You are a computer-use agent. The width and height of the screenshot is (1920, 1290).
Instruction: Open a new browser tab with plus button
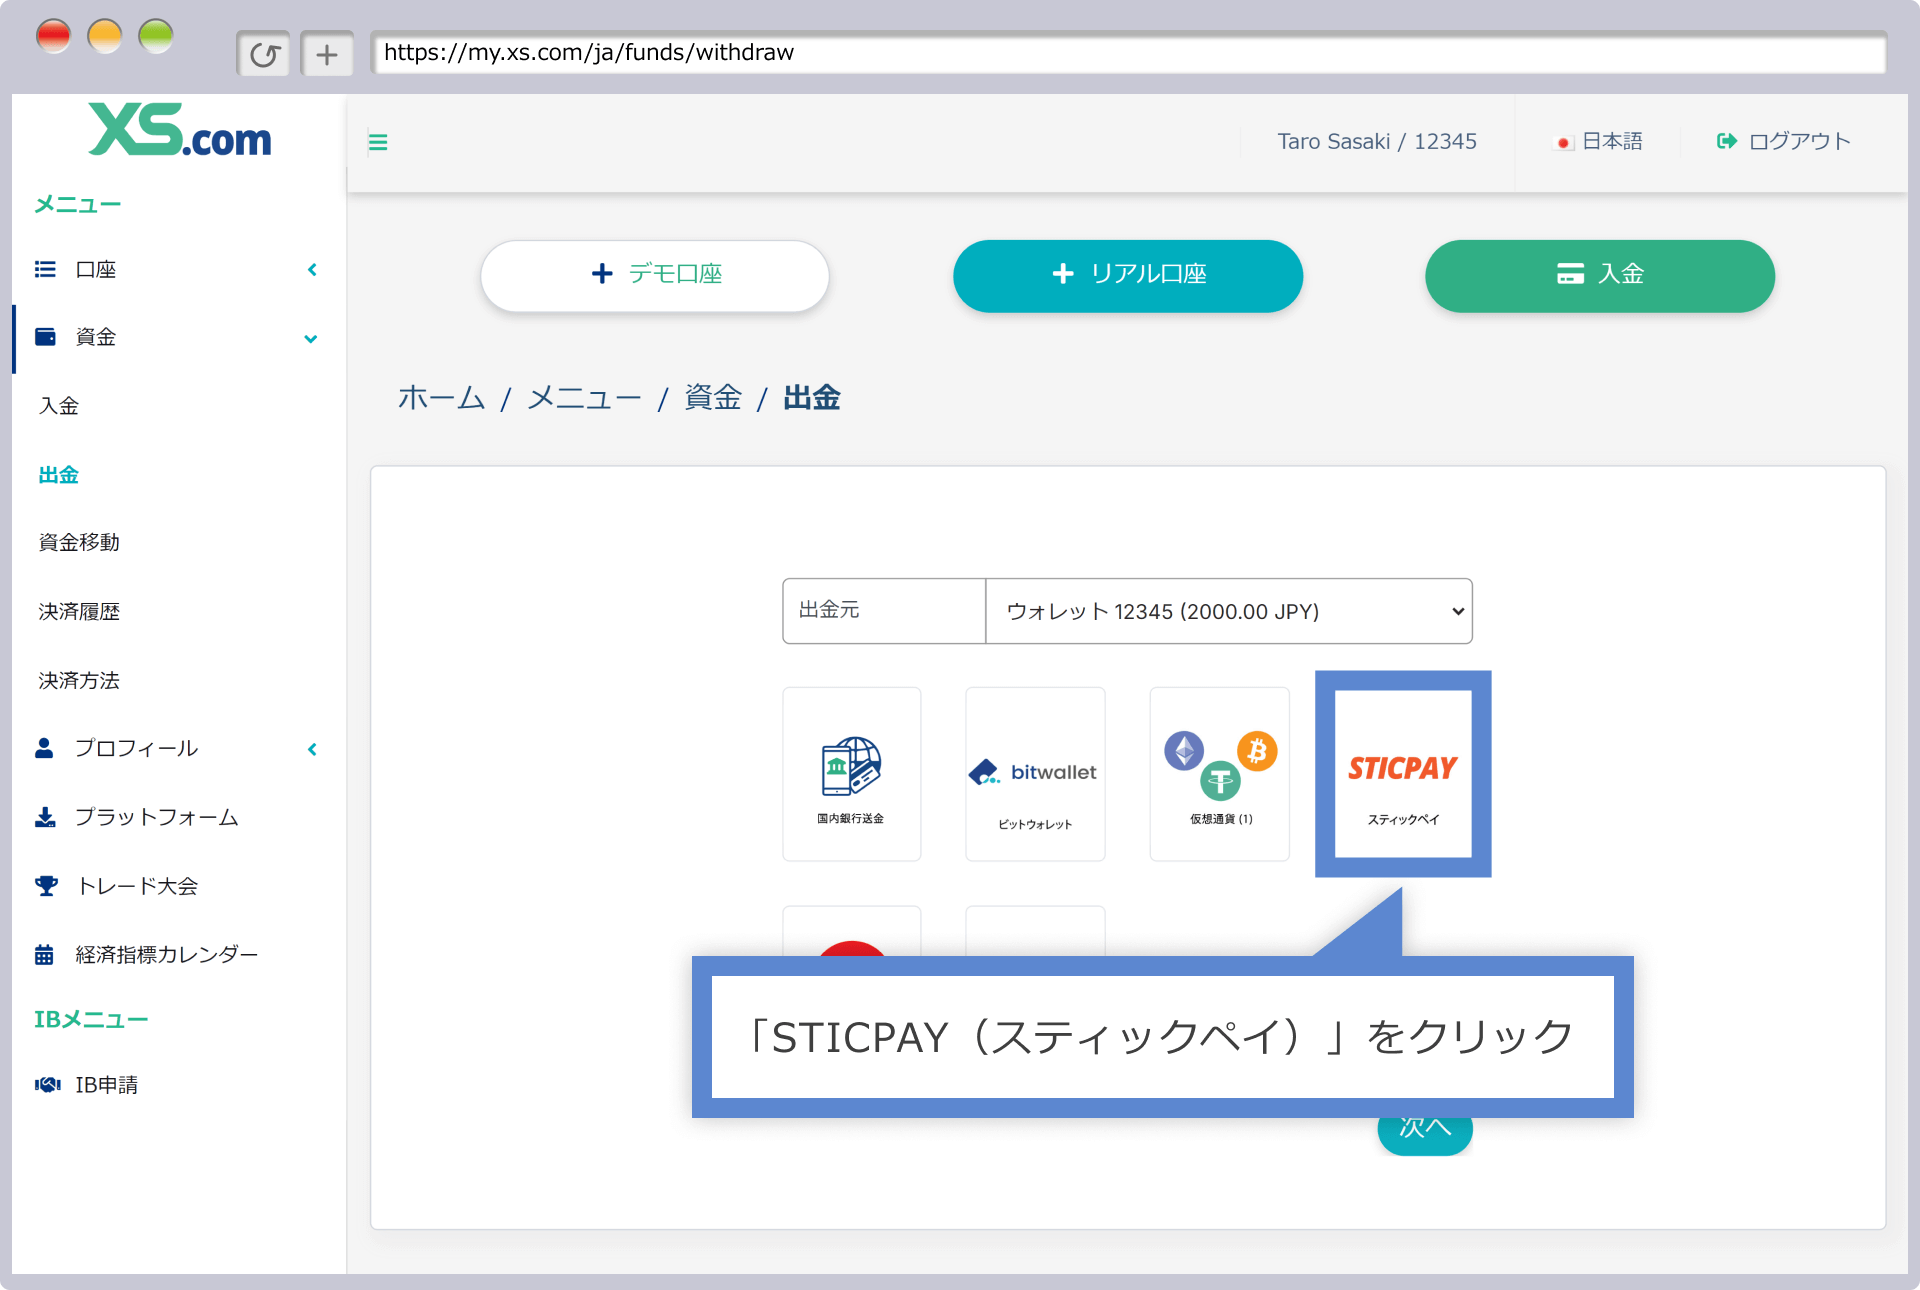(327, 54)
